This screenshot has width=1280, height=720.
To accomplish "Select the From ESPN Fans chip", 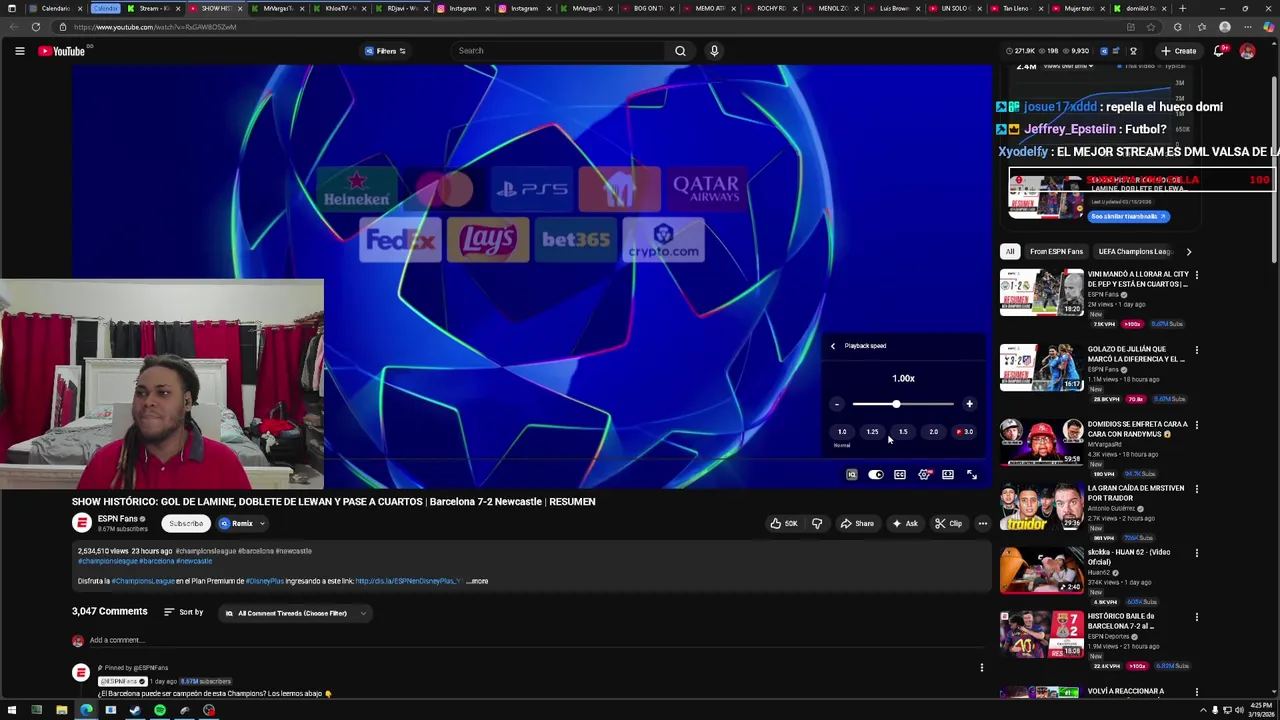I will (x=1056, y=252).
